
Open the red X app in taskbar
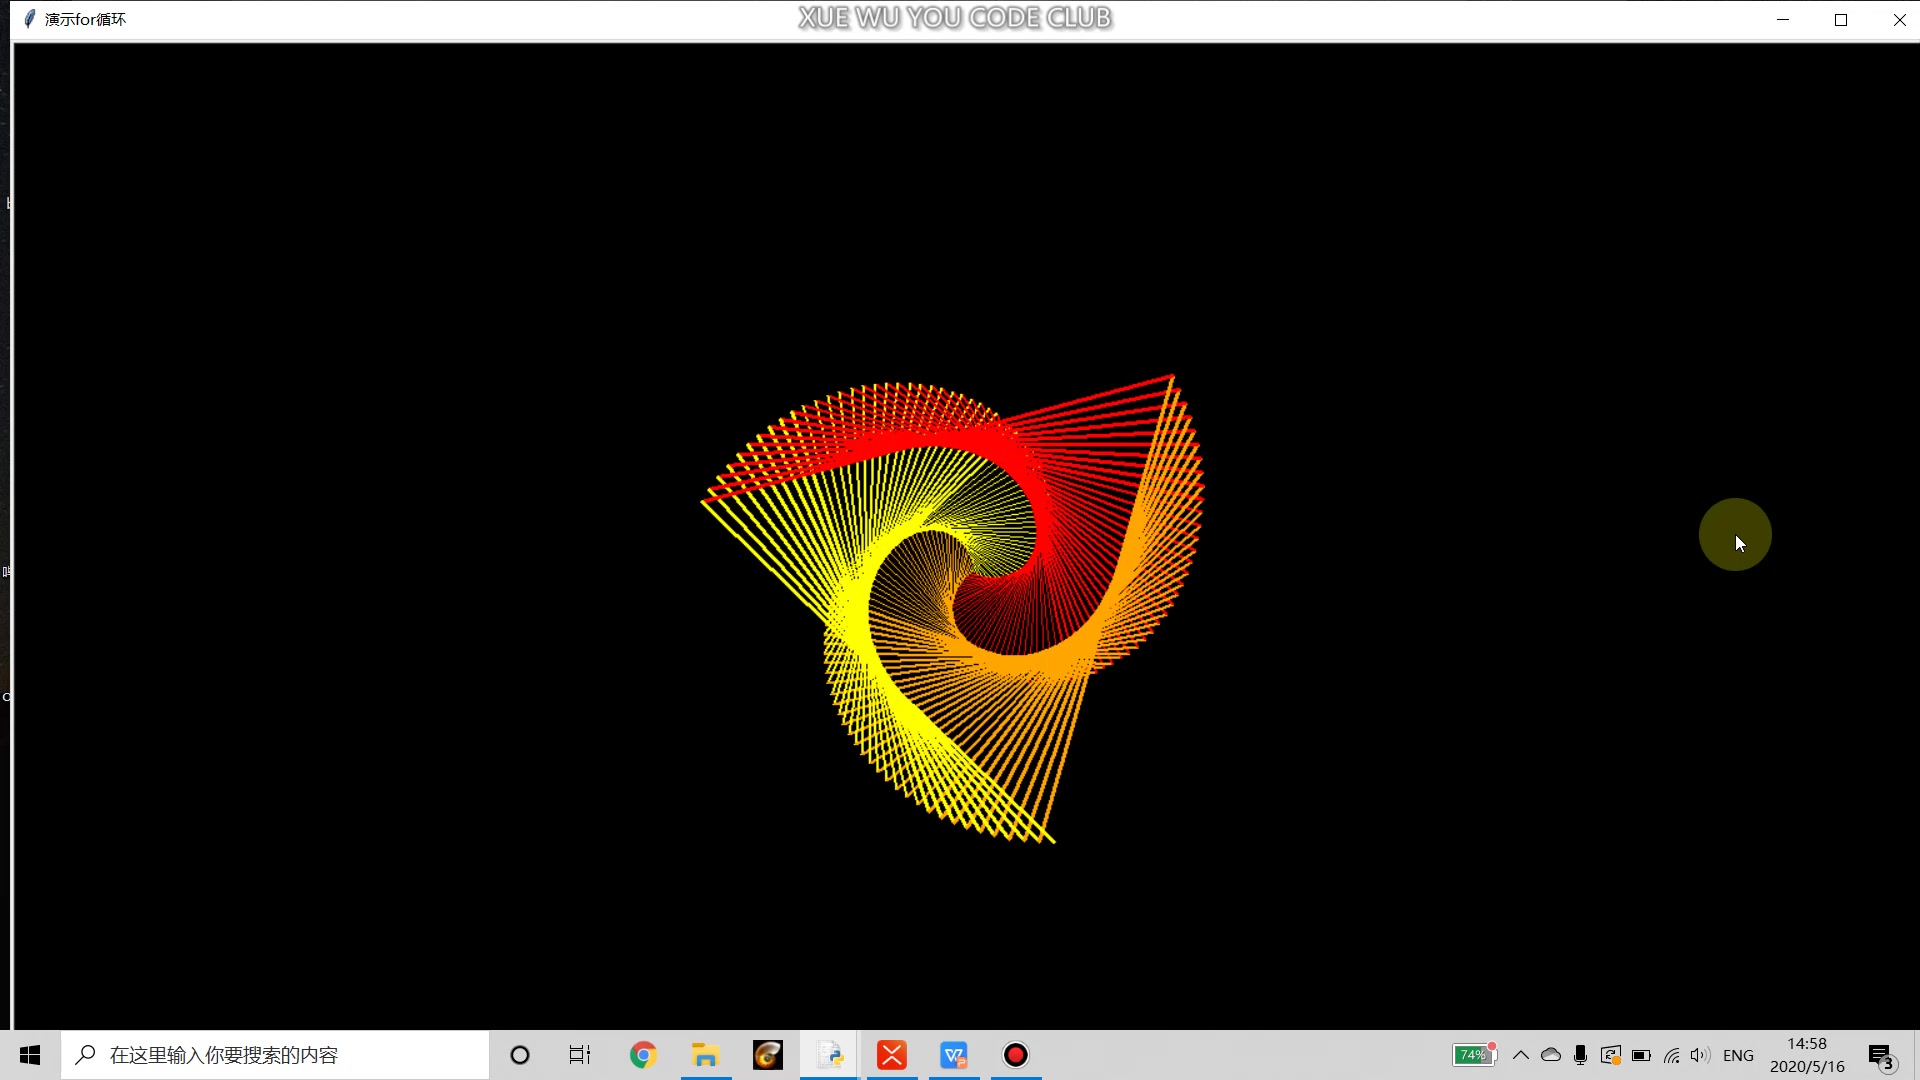(892, 1055)
